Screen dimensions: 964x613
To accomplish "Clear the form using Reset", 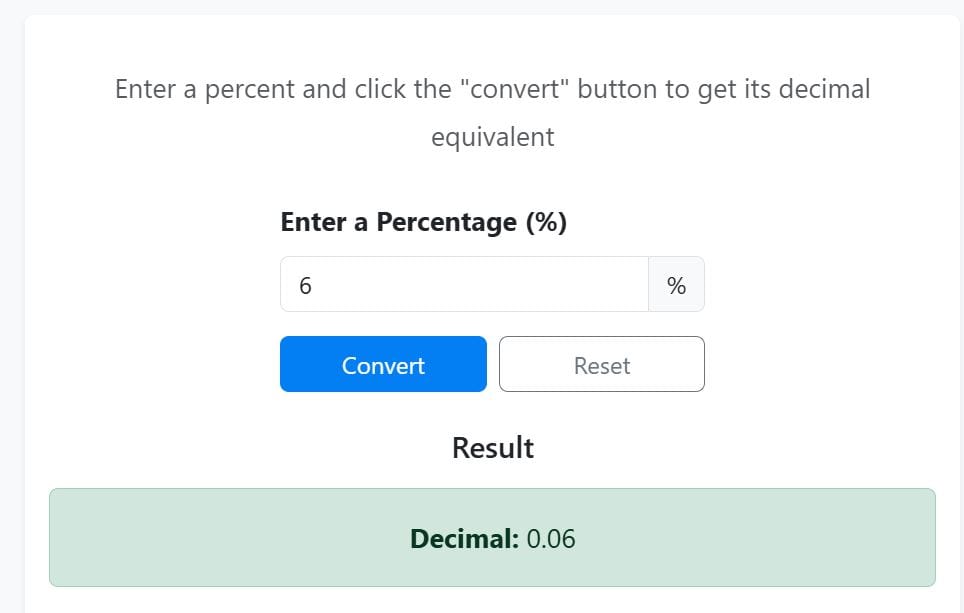I will (x=601, y=364).
